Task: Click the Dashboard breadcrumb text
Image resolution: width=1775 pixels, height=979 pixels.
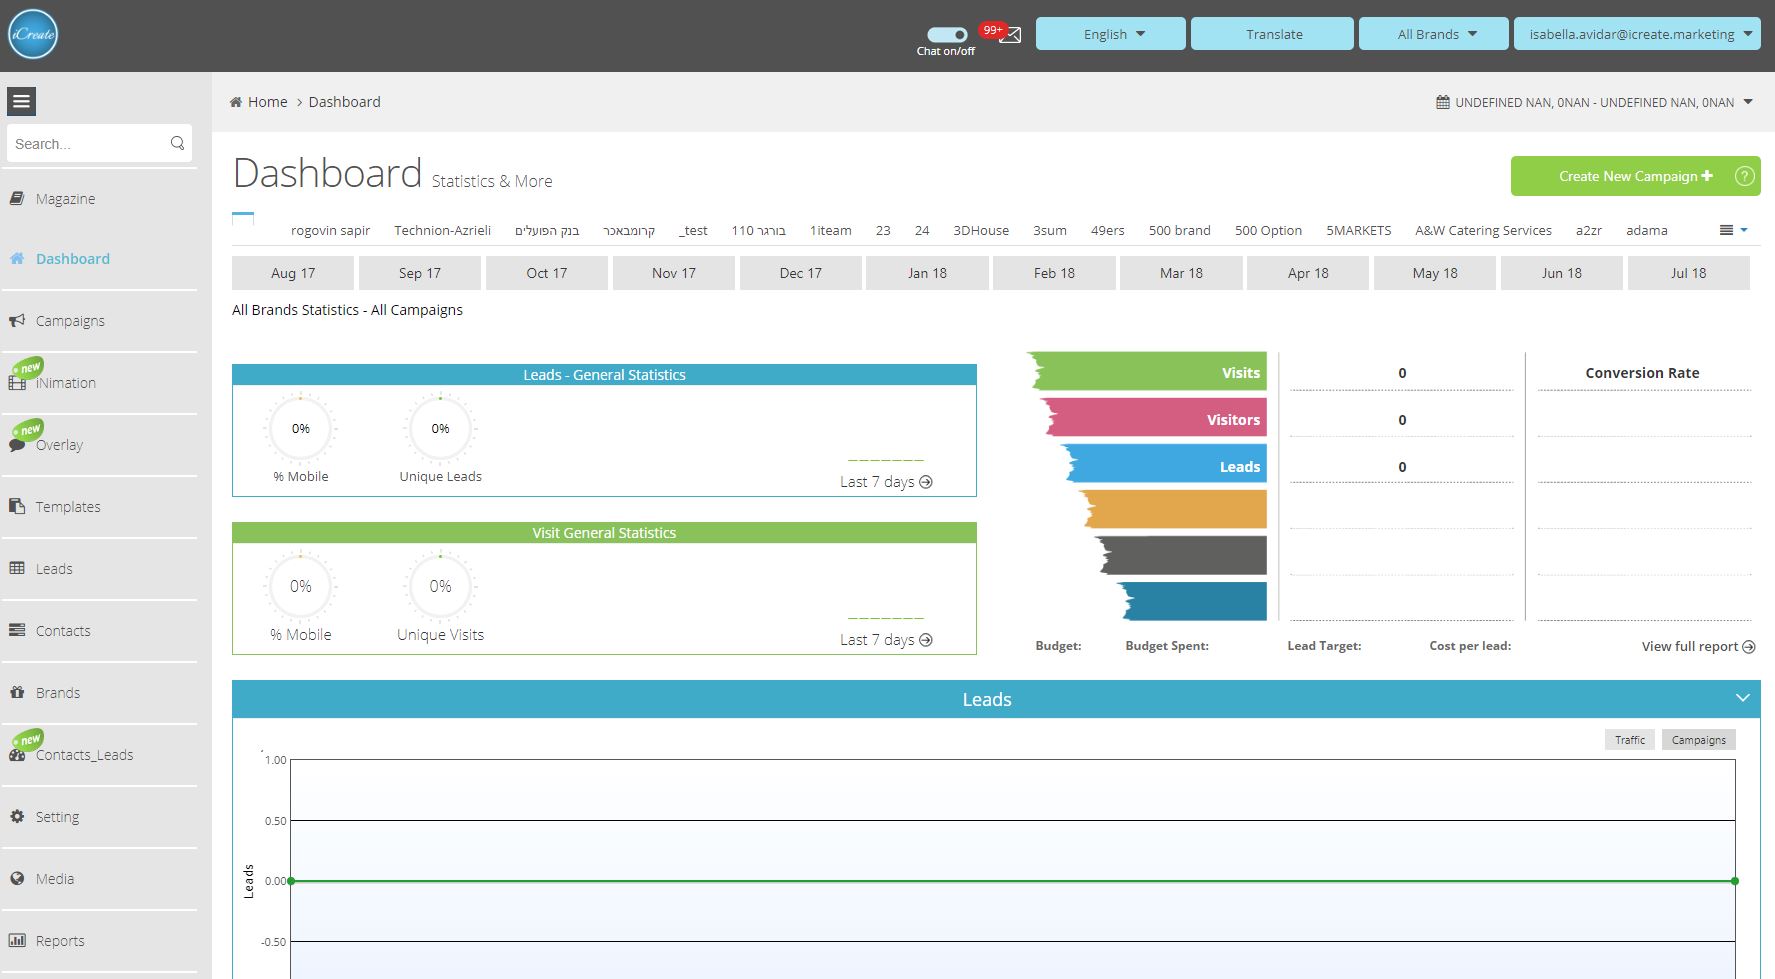Action: click(344, 102)
